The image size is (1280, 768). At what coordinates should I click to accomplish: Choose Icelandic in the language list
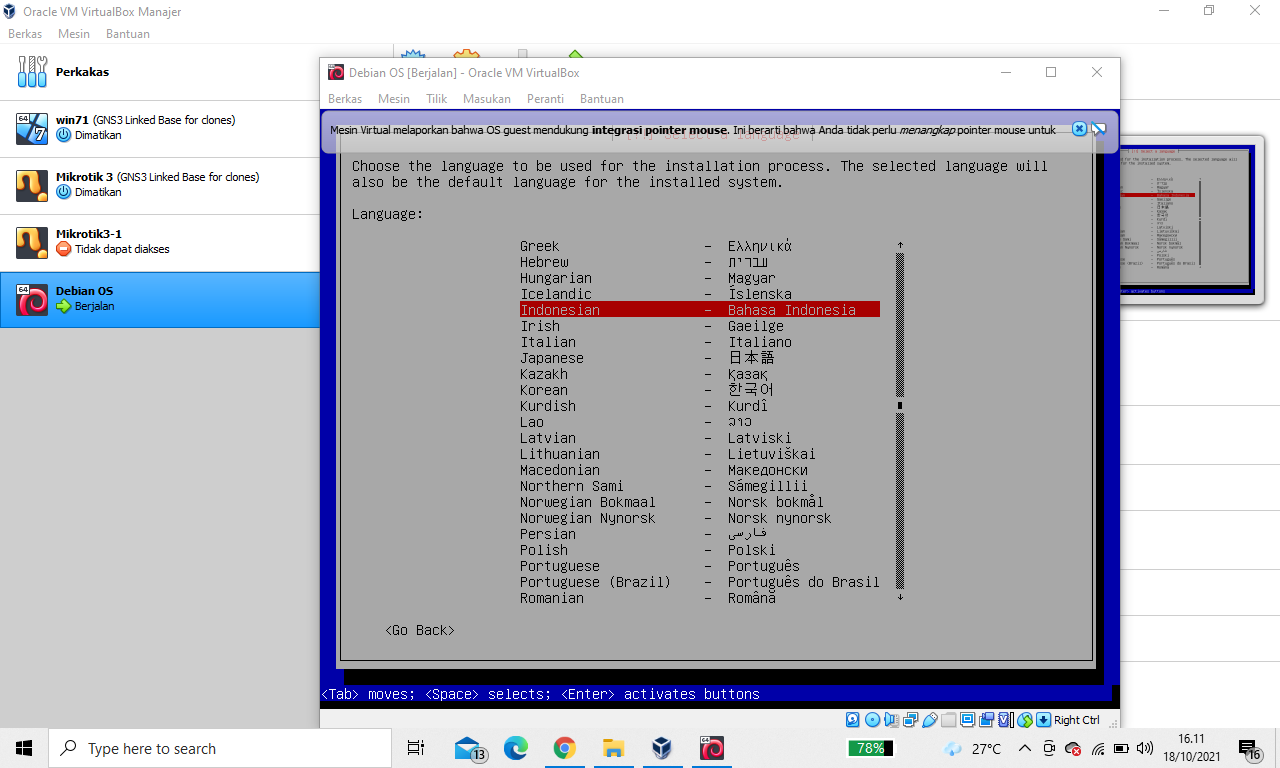(699, 294)
